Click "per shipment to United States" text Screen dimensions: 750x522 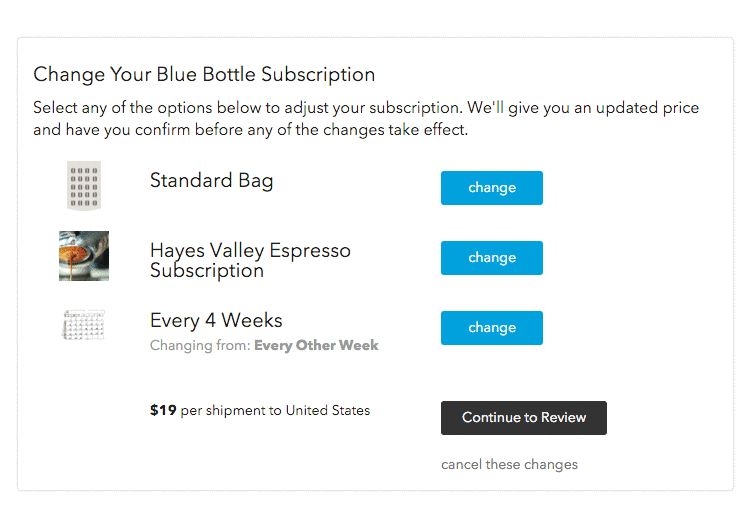click(x=275, y=410)
